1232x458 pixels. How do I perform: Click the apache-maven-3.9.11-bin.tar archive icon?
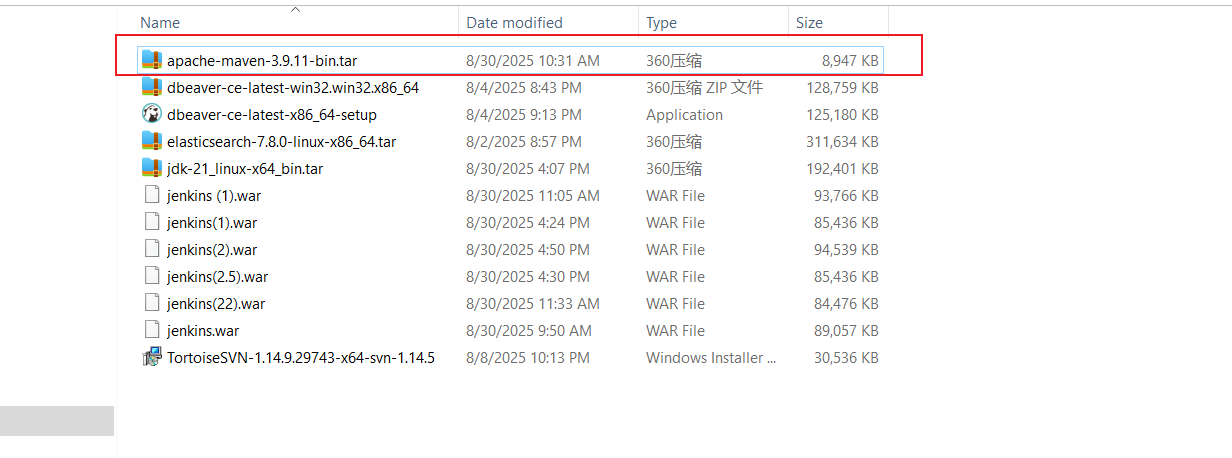click(x=151, y=60)
